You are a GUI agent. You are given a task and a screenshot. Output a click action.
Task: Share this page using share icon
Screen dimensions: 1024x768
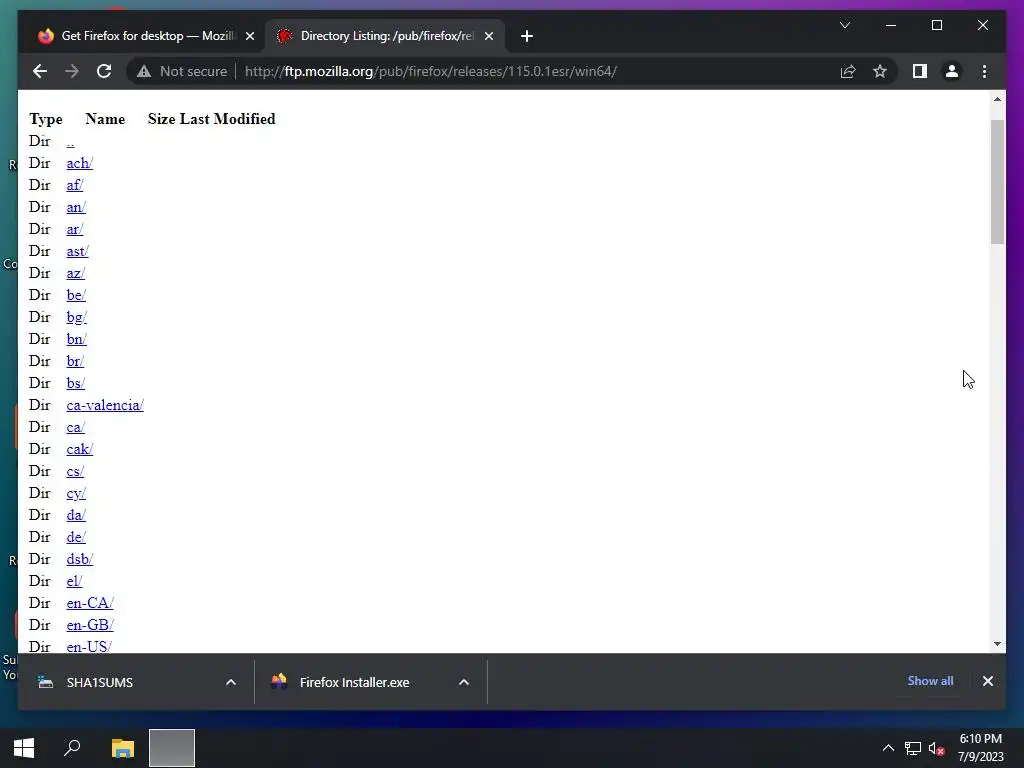(848, 71)
